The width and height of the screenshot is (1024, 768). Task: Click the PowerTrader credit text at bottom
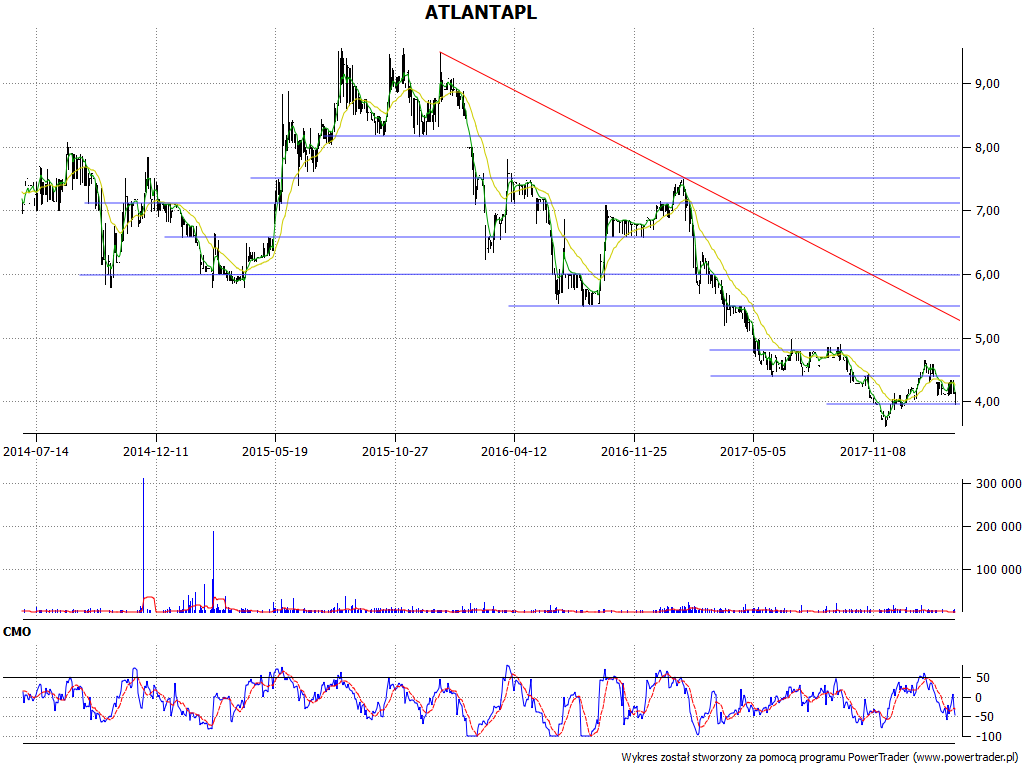pyautogui.click(x=822, y=757)
